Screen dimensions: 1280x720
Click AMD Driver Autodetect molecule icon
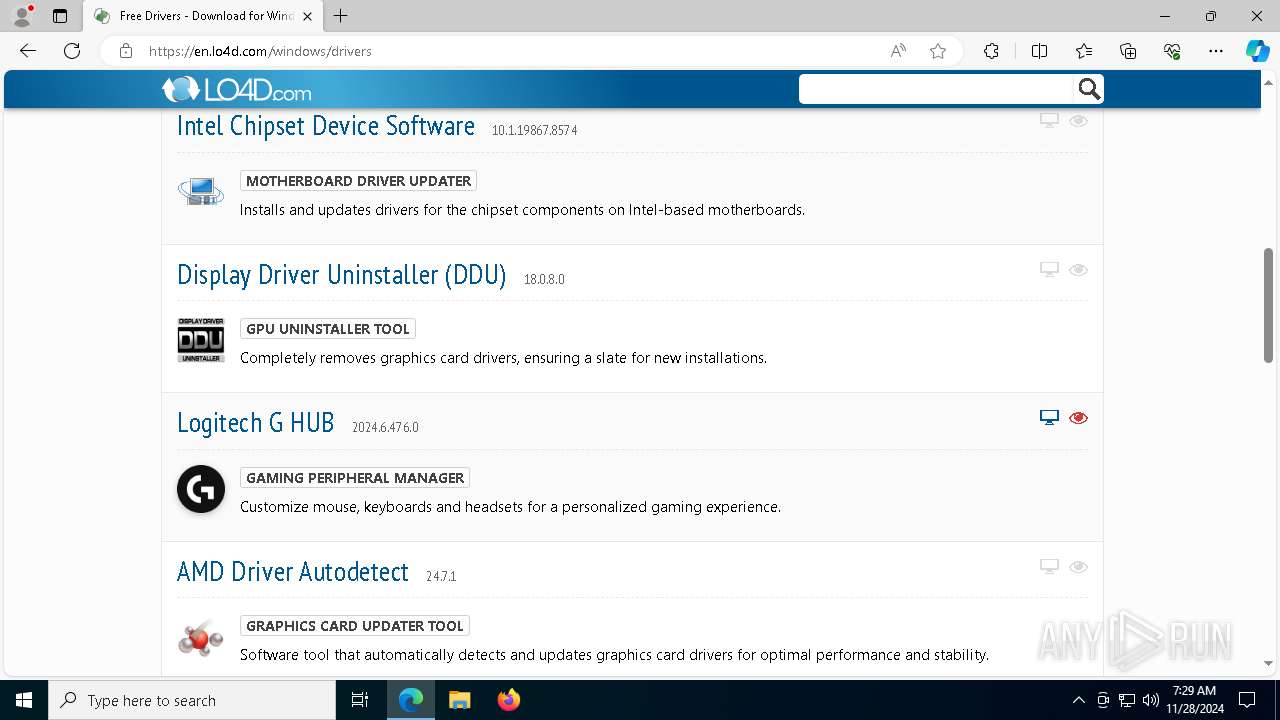201,638
